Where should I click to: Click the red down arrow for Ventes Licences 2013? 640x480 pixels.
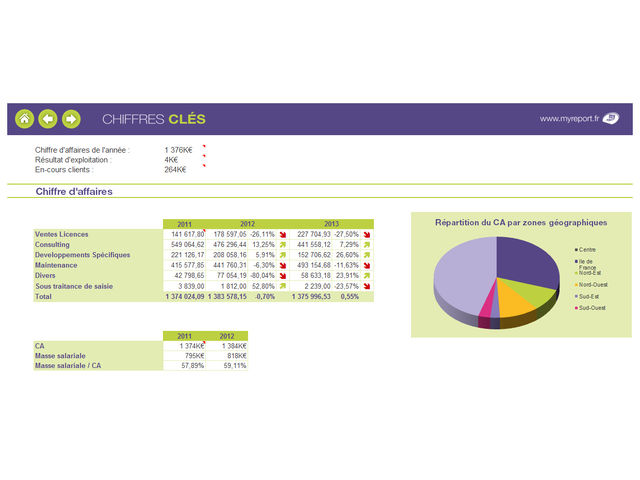pyautogui.click(x=367, y=235)
